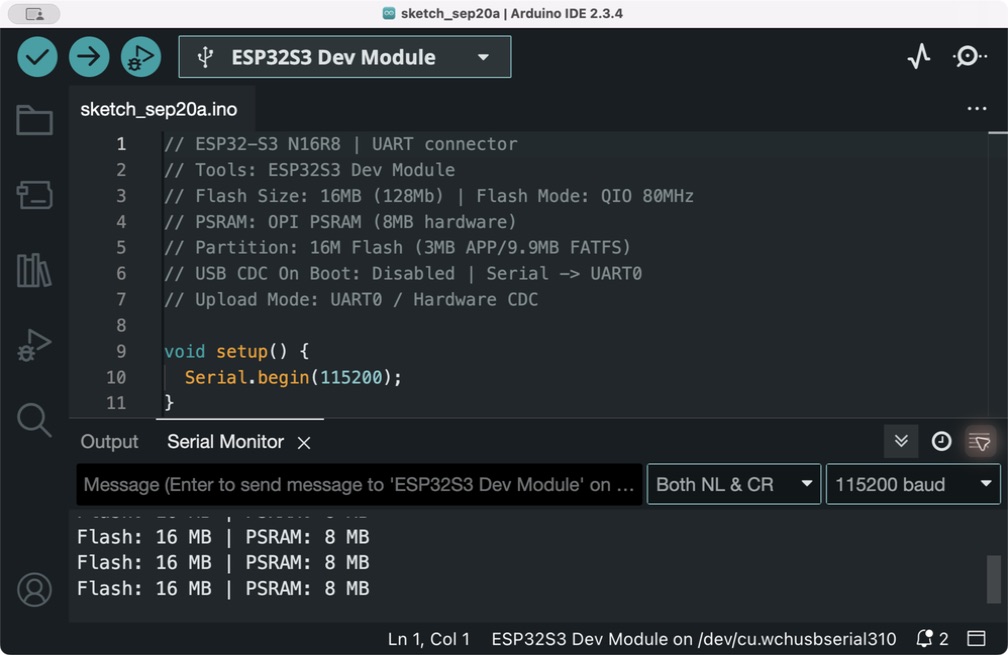Screen dimensions: 1008x655
Task: Click the Partition 16M Flash comment line
Action: tap(397, 247)
